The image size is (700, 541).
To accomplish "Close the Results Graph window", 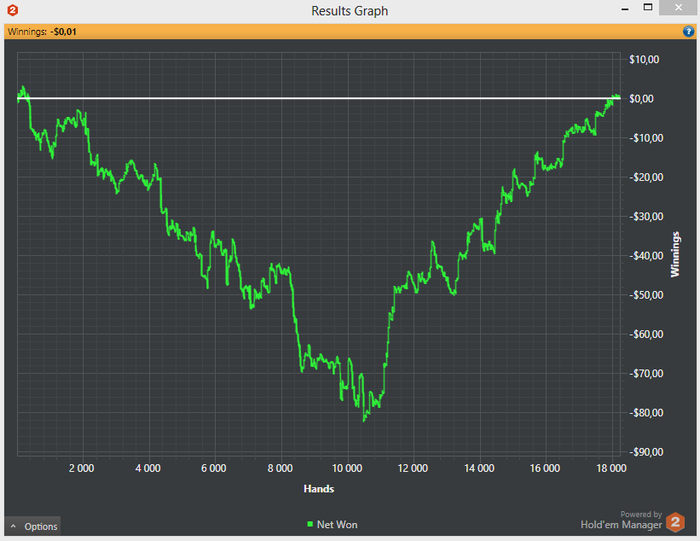I will (678, 8).
